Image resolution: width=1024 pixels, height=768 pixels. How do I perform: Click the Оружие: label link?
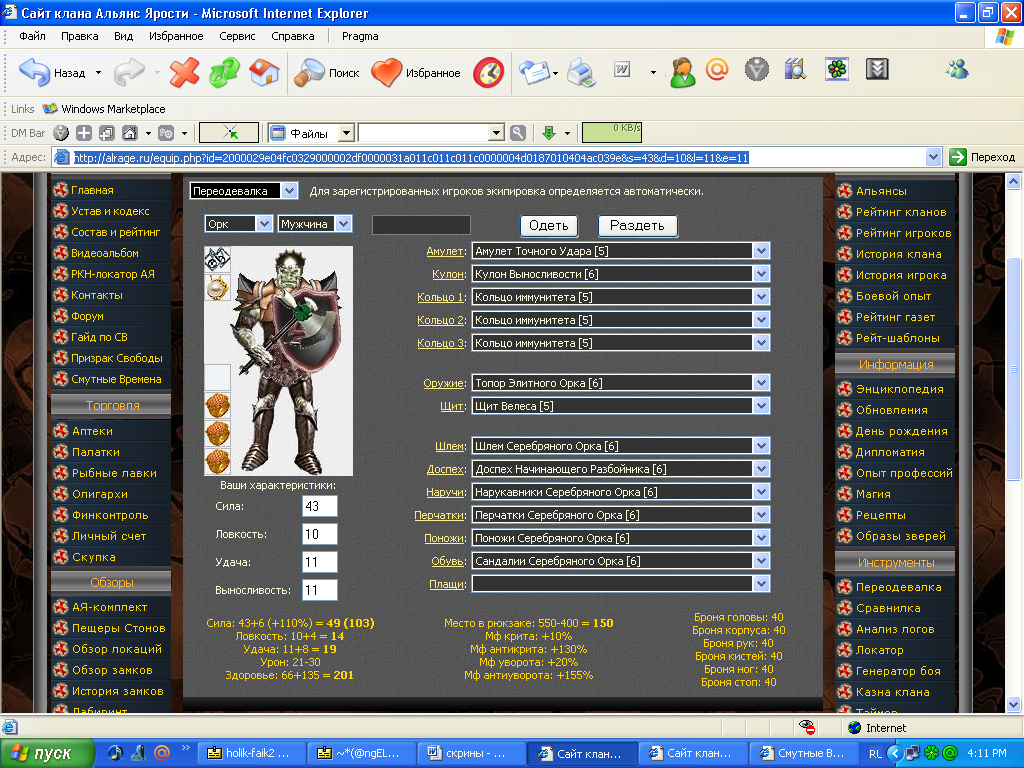(x=445, y=383)
